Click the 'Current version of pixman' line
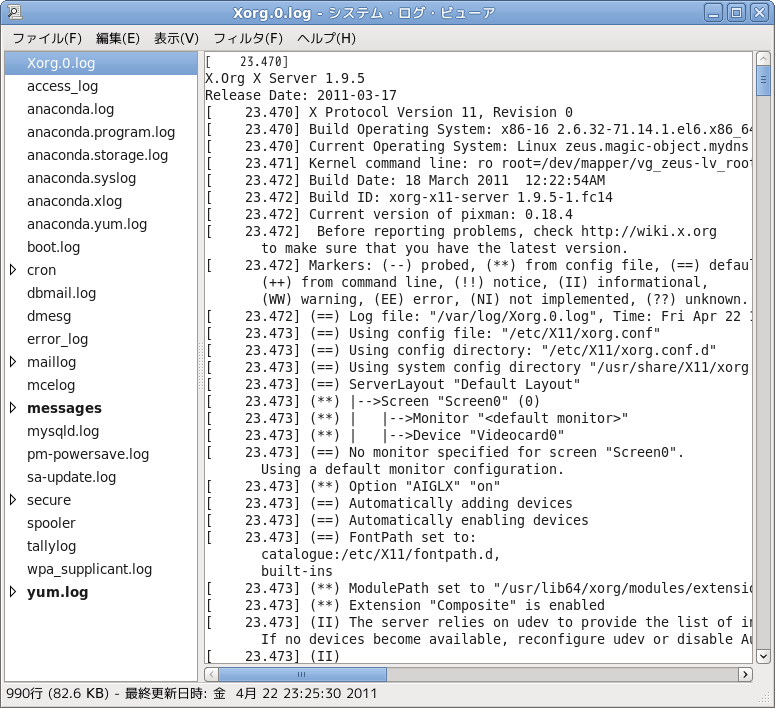Image resolution: width=775 pixels, height=708 pixels. point(389,215)
